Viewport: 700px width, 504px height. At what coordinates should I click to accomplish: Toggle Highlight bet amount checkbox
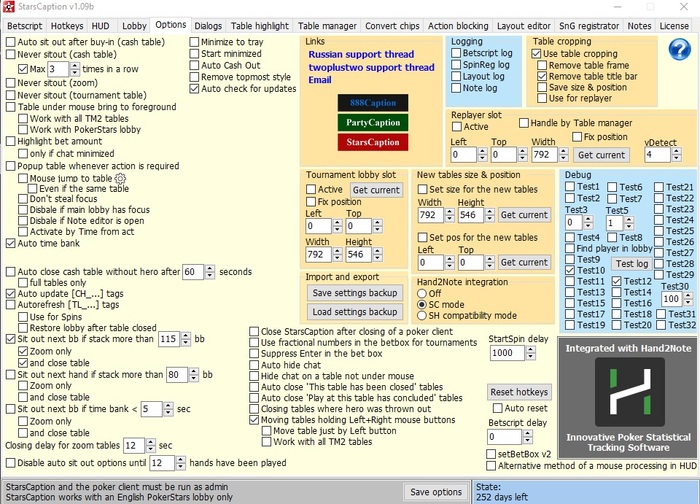pos(11,142)
